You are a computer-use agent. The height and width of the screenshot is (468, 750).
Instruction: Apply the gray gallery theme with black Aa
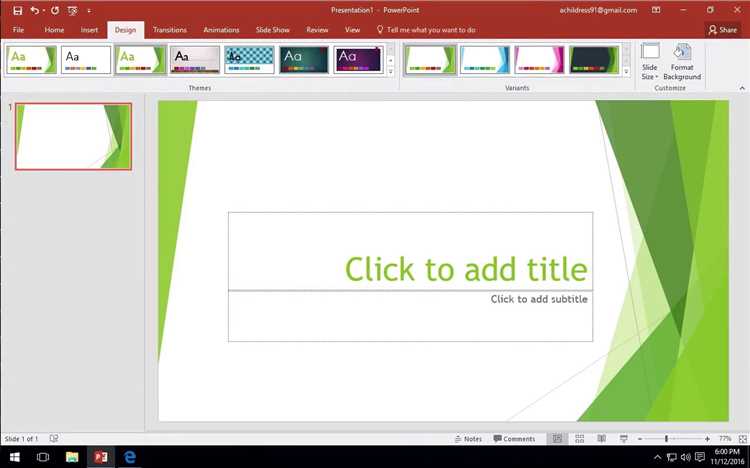195,60
